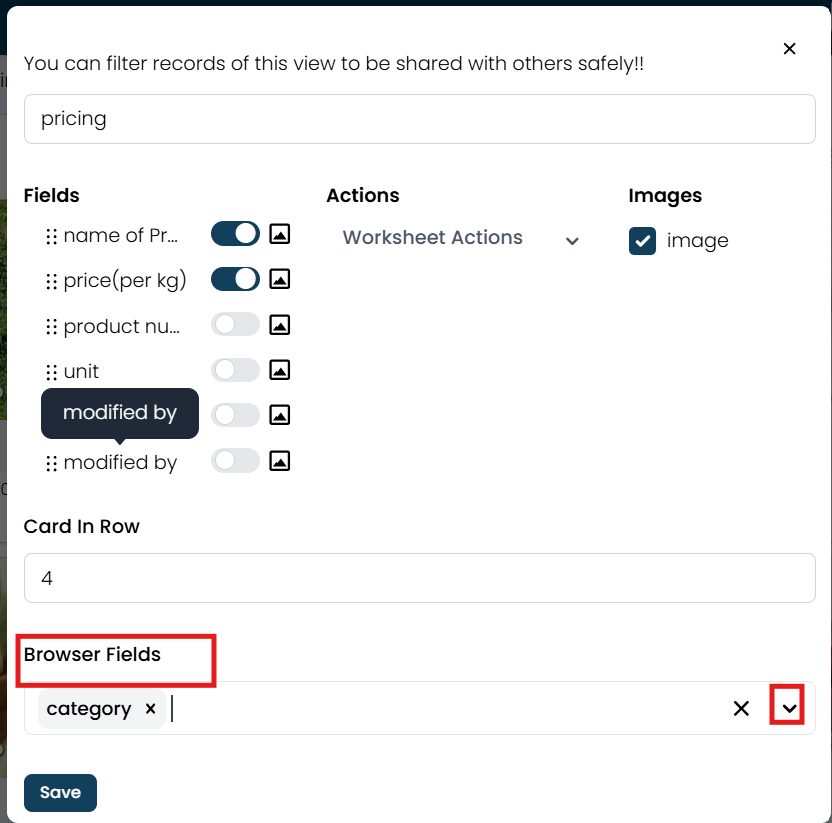Click image icon beside last modified by field

pyautogui.click(x=279, y=461)
